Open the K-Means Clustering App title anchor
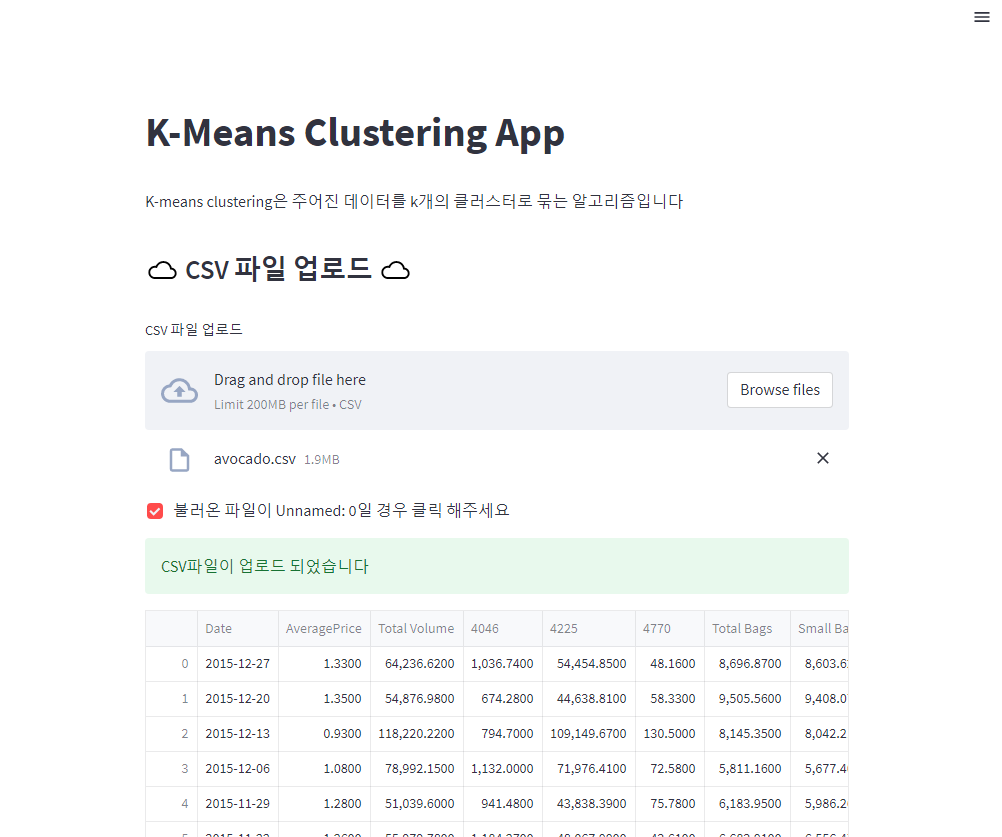Screen dimensions: 1002x837 click(x=355, y=132)
